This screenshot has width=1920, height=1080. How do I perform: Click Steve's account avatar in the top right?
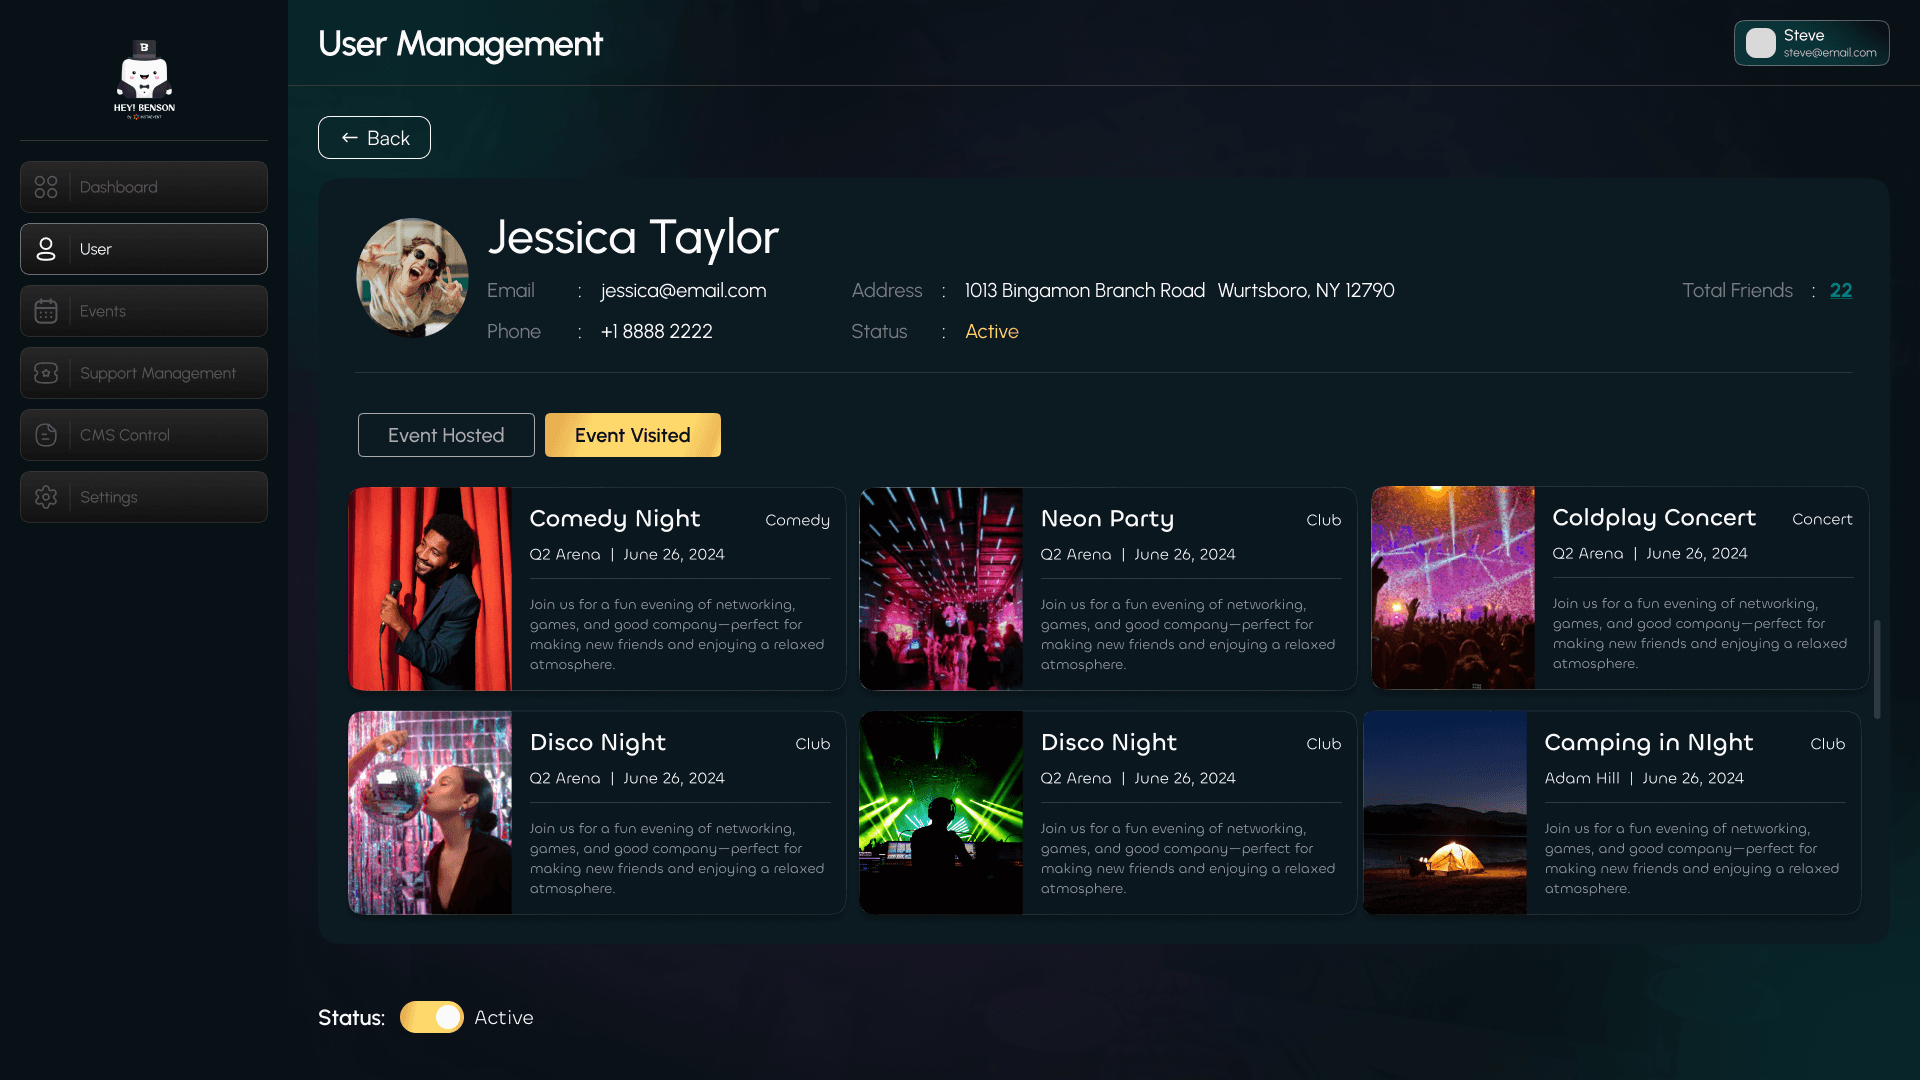[1759, 42]
